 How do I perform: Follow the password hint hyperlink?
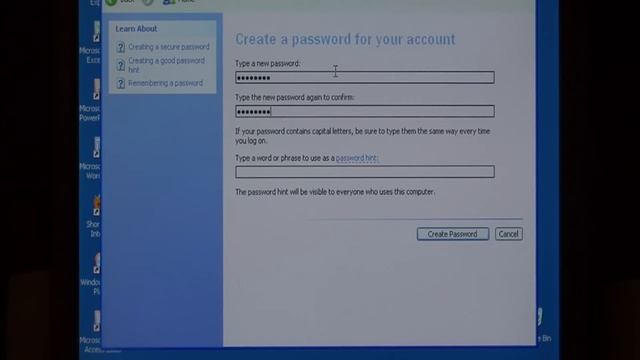(356, 158)
